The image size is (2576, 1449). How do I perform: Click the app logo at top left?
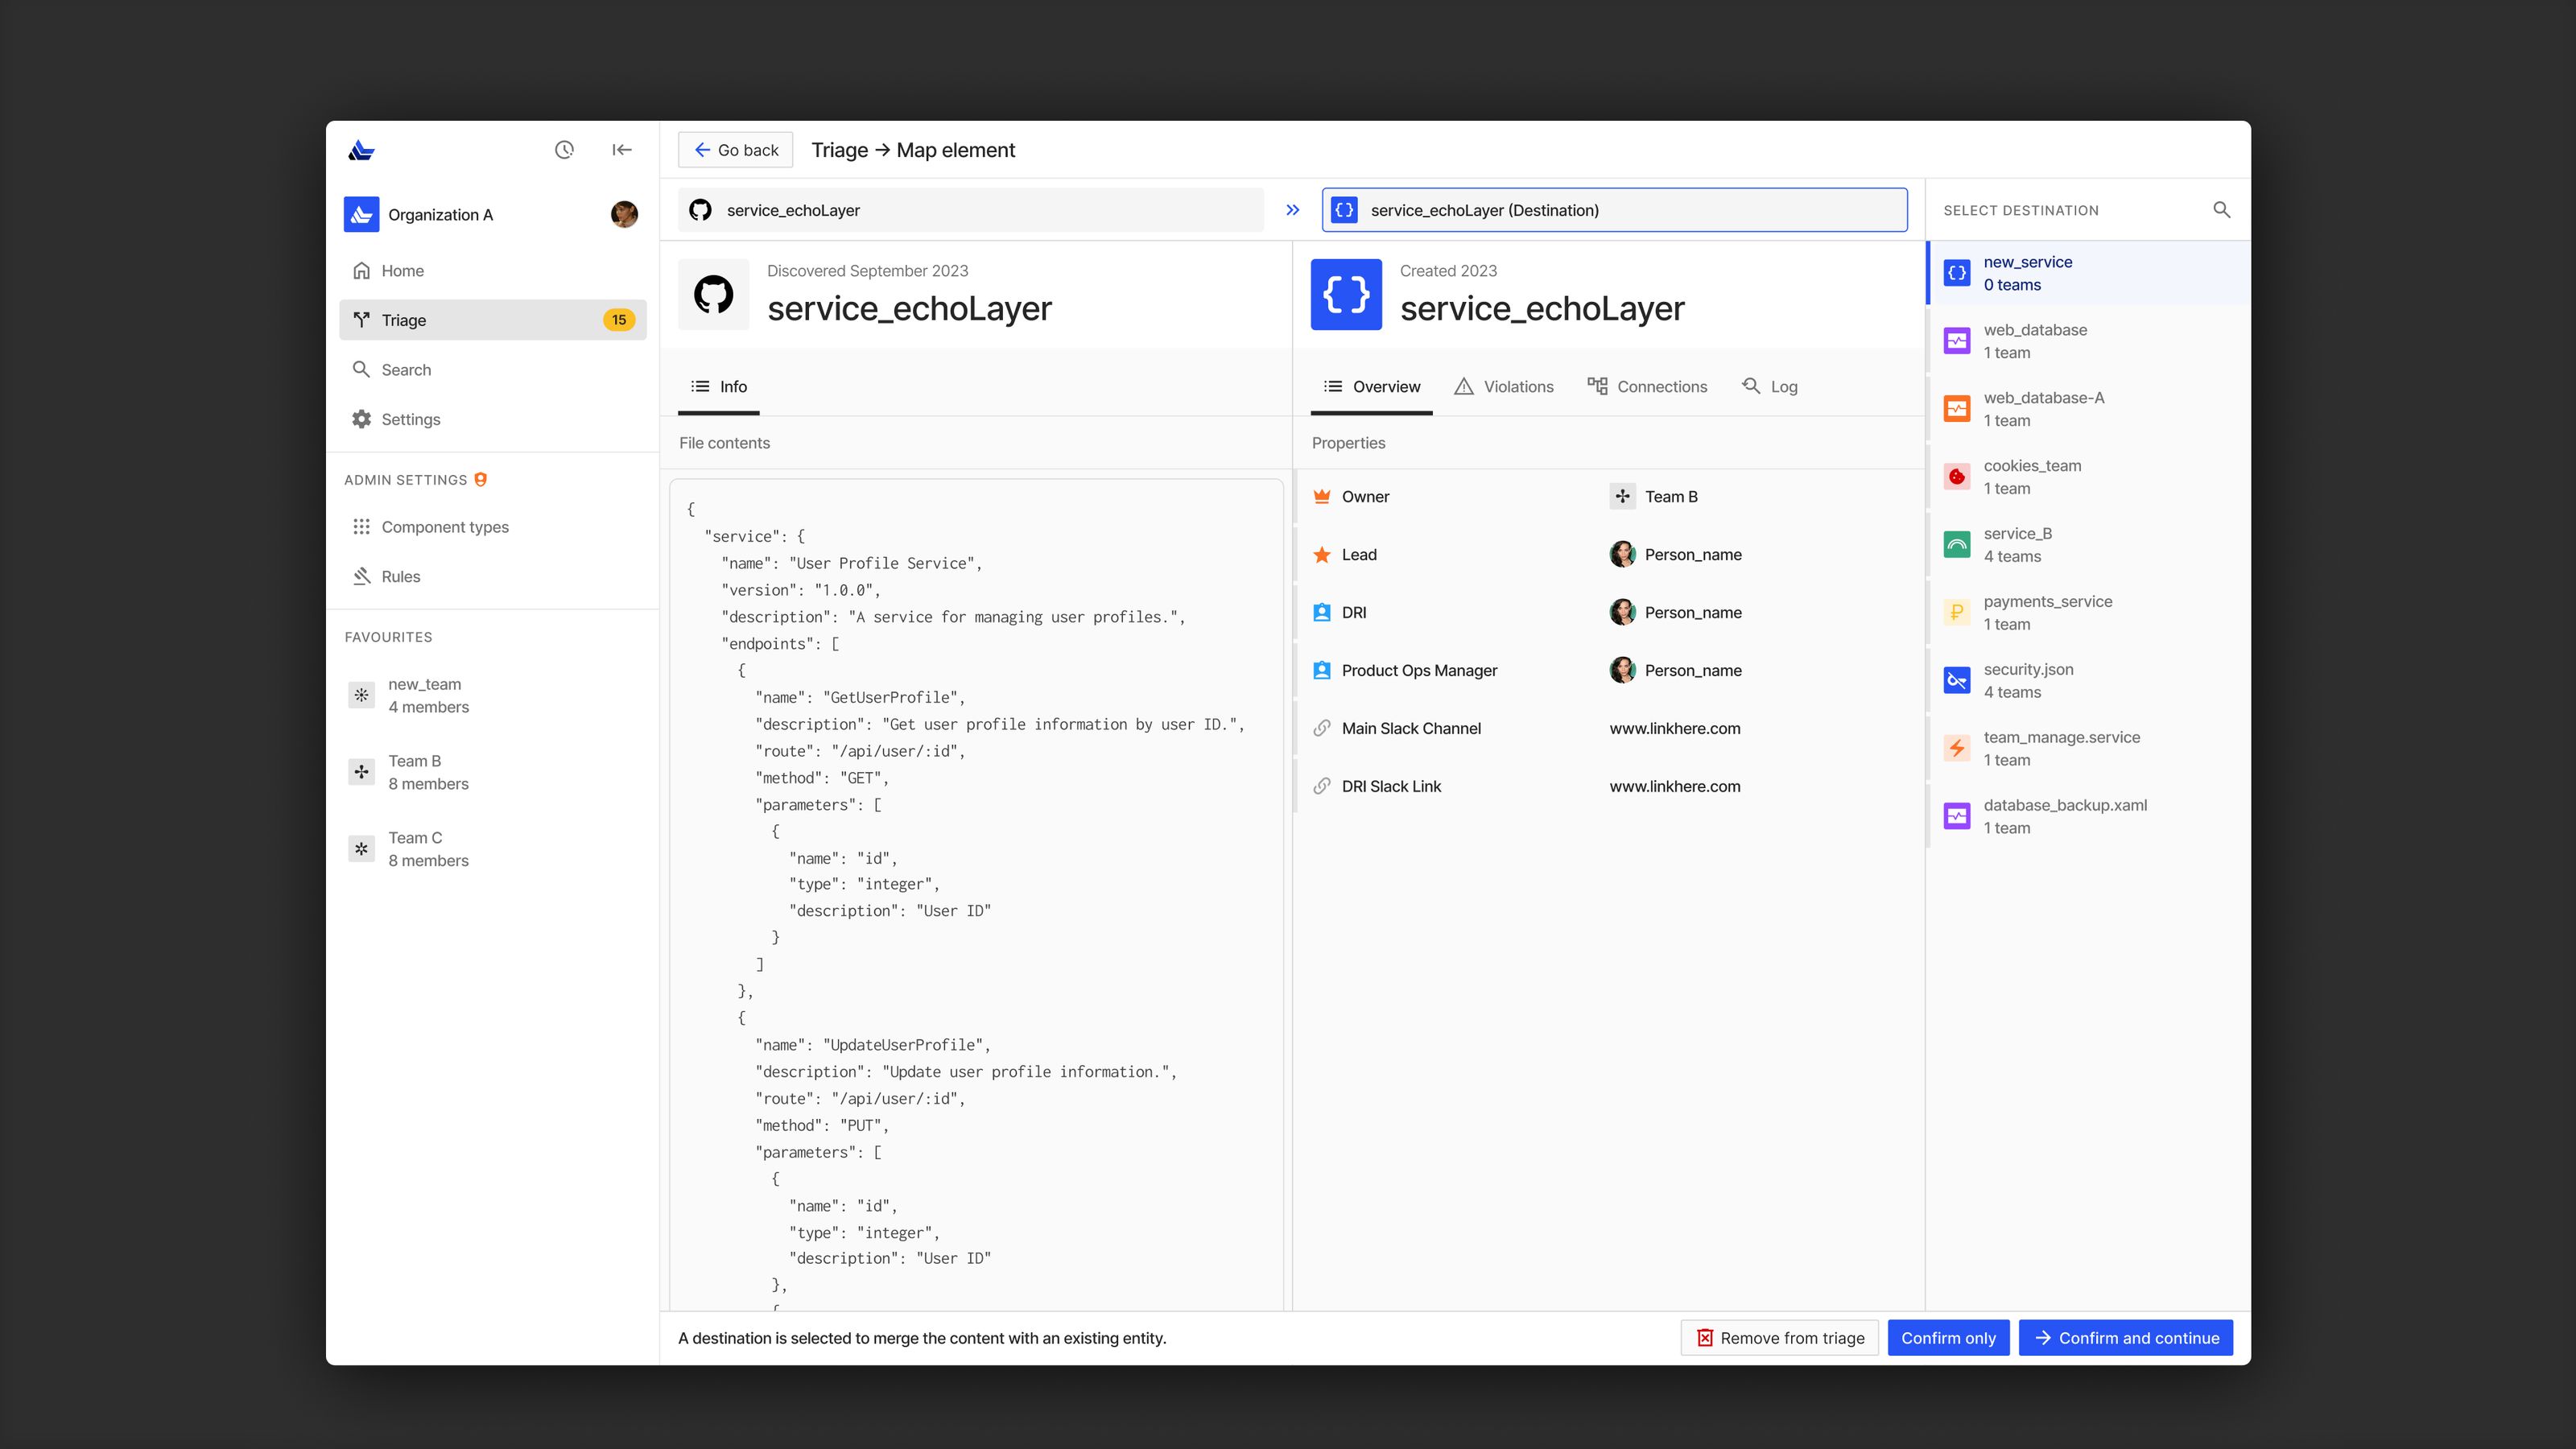click(361, 150)
